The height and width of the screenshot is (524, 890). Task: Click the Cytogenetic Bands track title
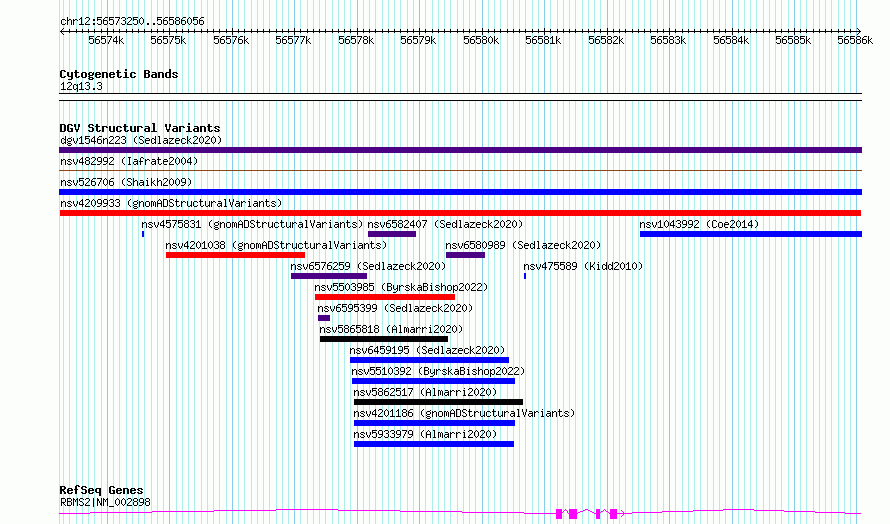pos(119,74)
